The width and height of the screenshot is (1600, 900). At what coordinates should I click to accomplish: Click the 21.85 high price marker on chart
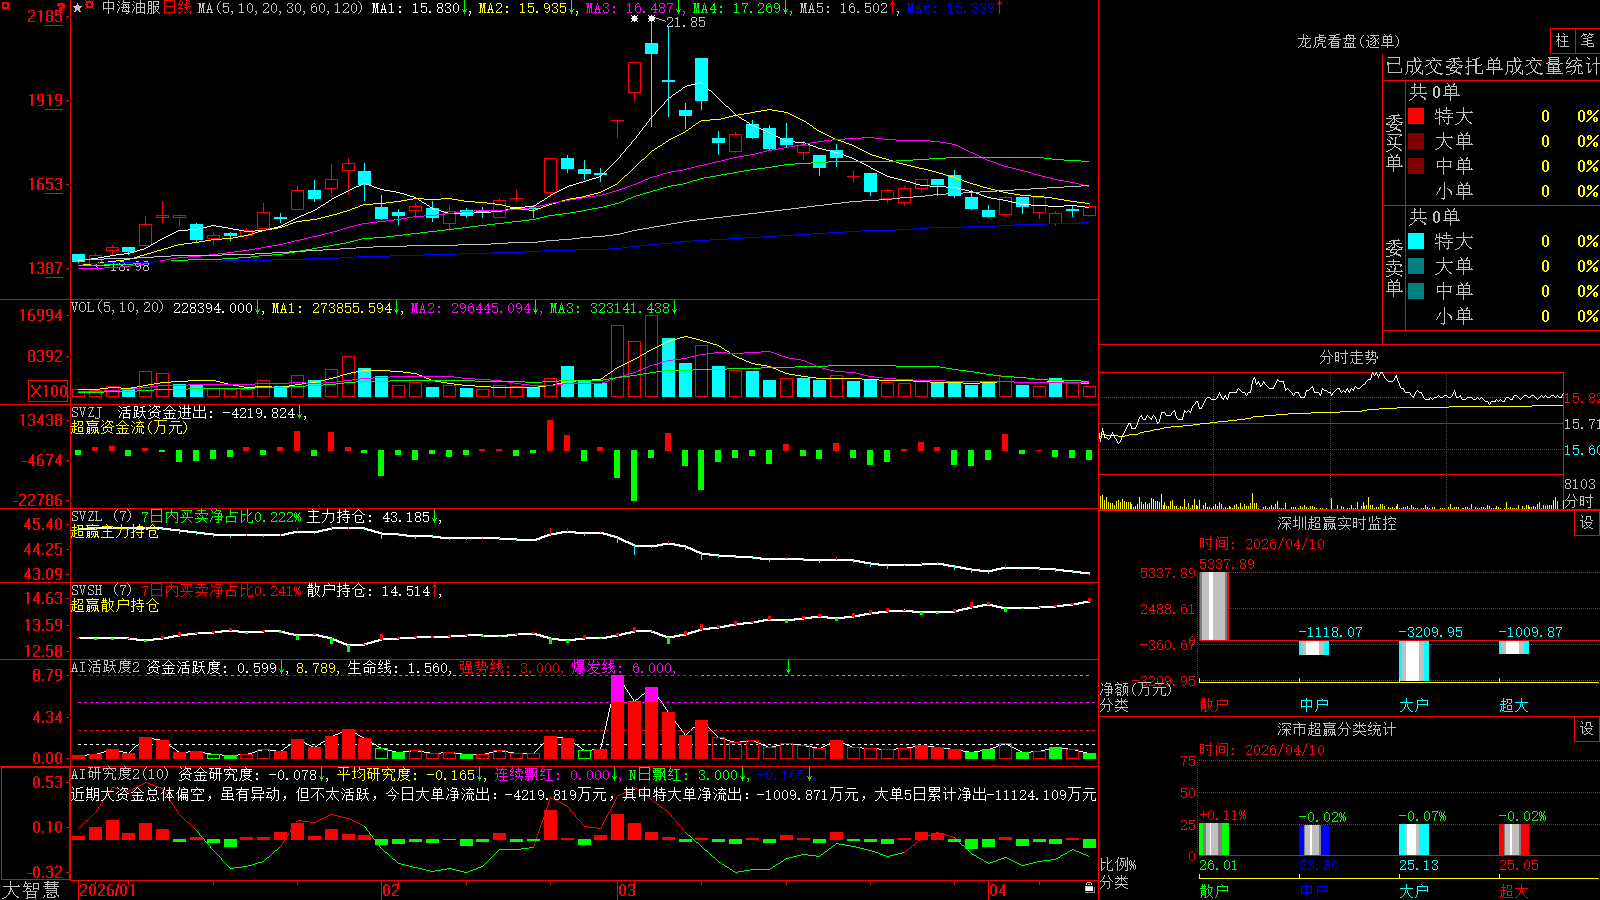(x=686, y=22)
